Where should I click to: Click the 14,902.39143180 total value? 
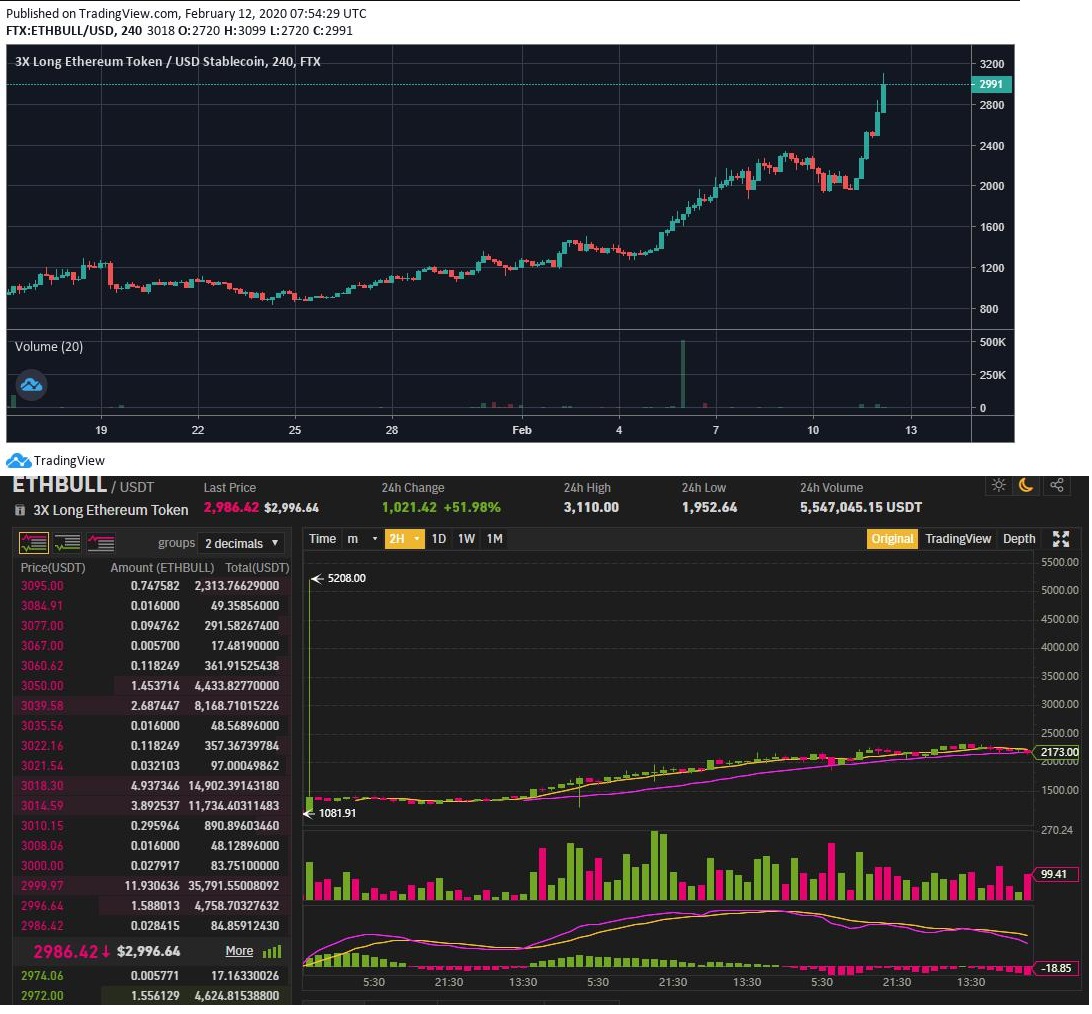[233, 786]
